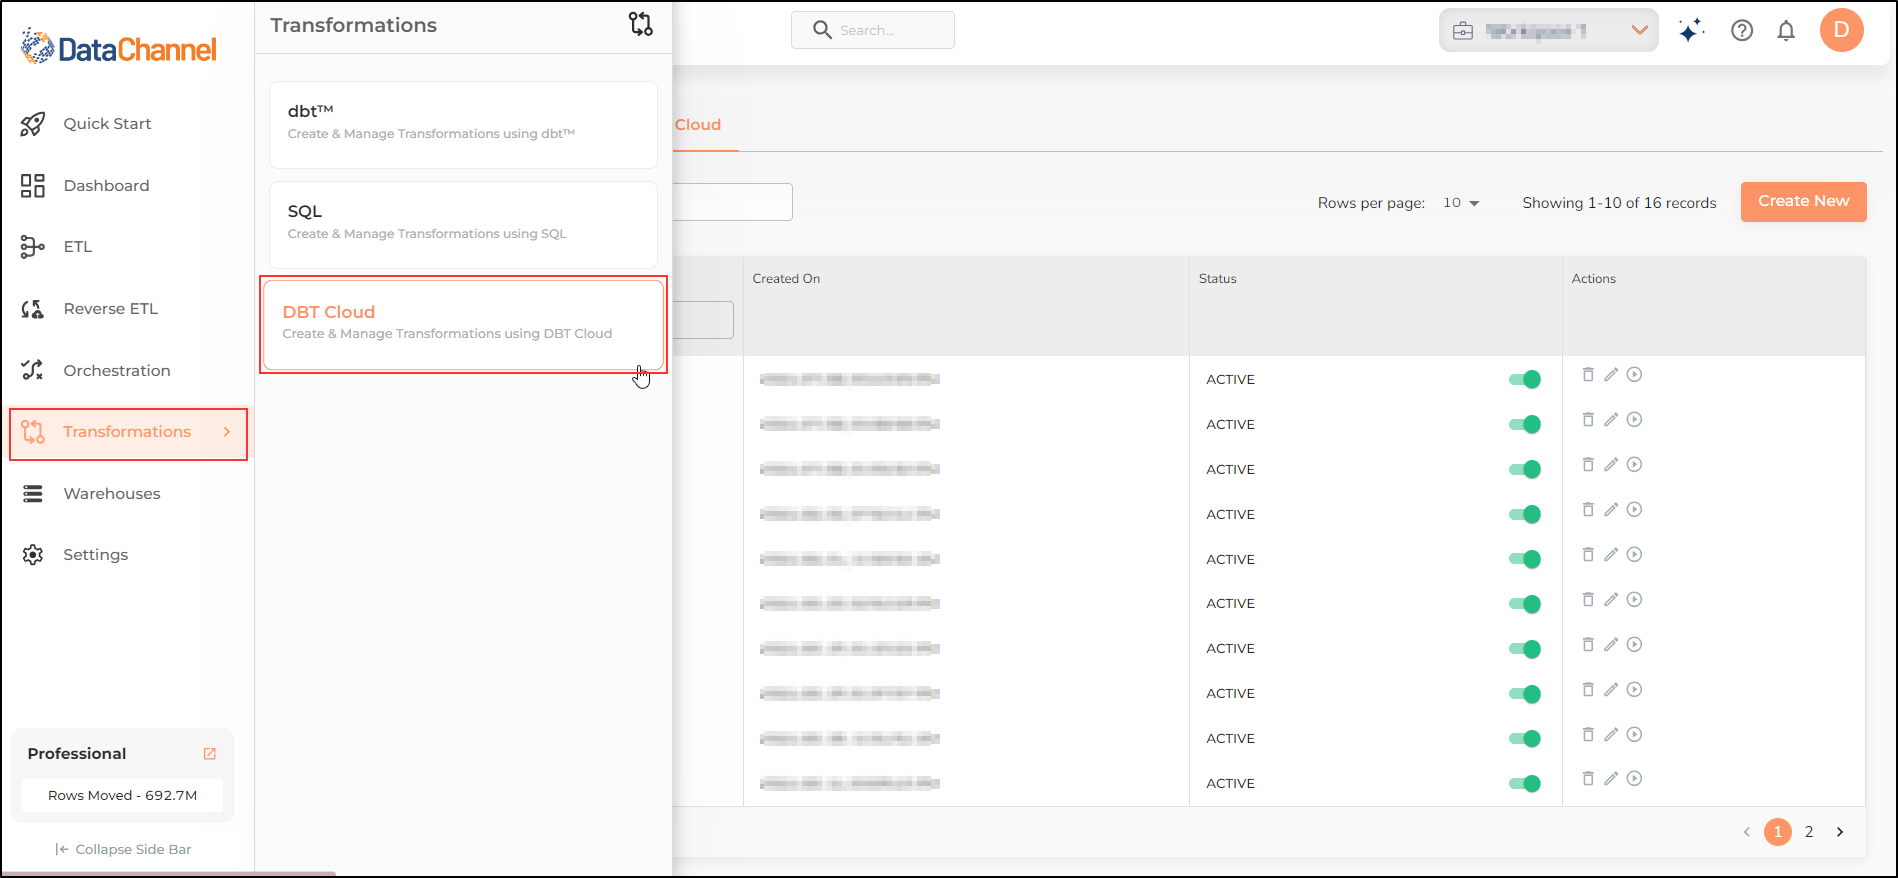
Task: Toggle ACTIVE switch in last row
Action: (1525, 784)
